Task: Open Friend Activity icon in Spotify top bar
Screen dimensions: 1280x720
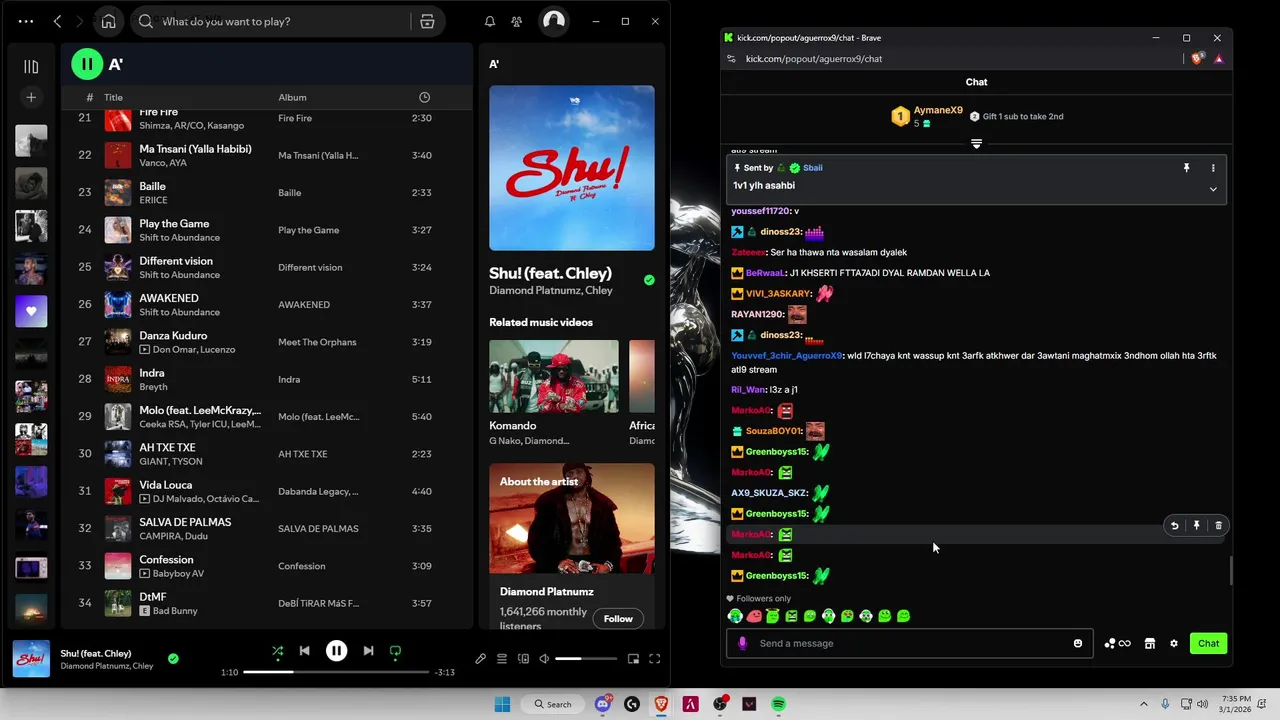Action: tap(516, 21)
